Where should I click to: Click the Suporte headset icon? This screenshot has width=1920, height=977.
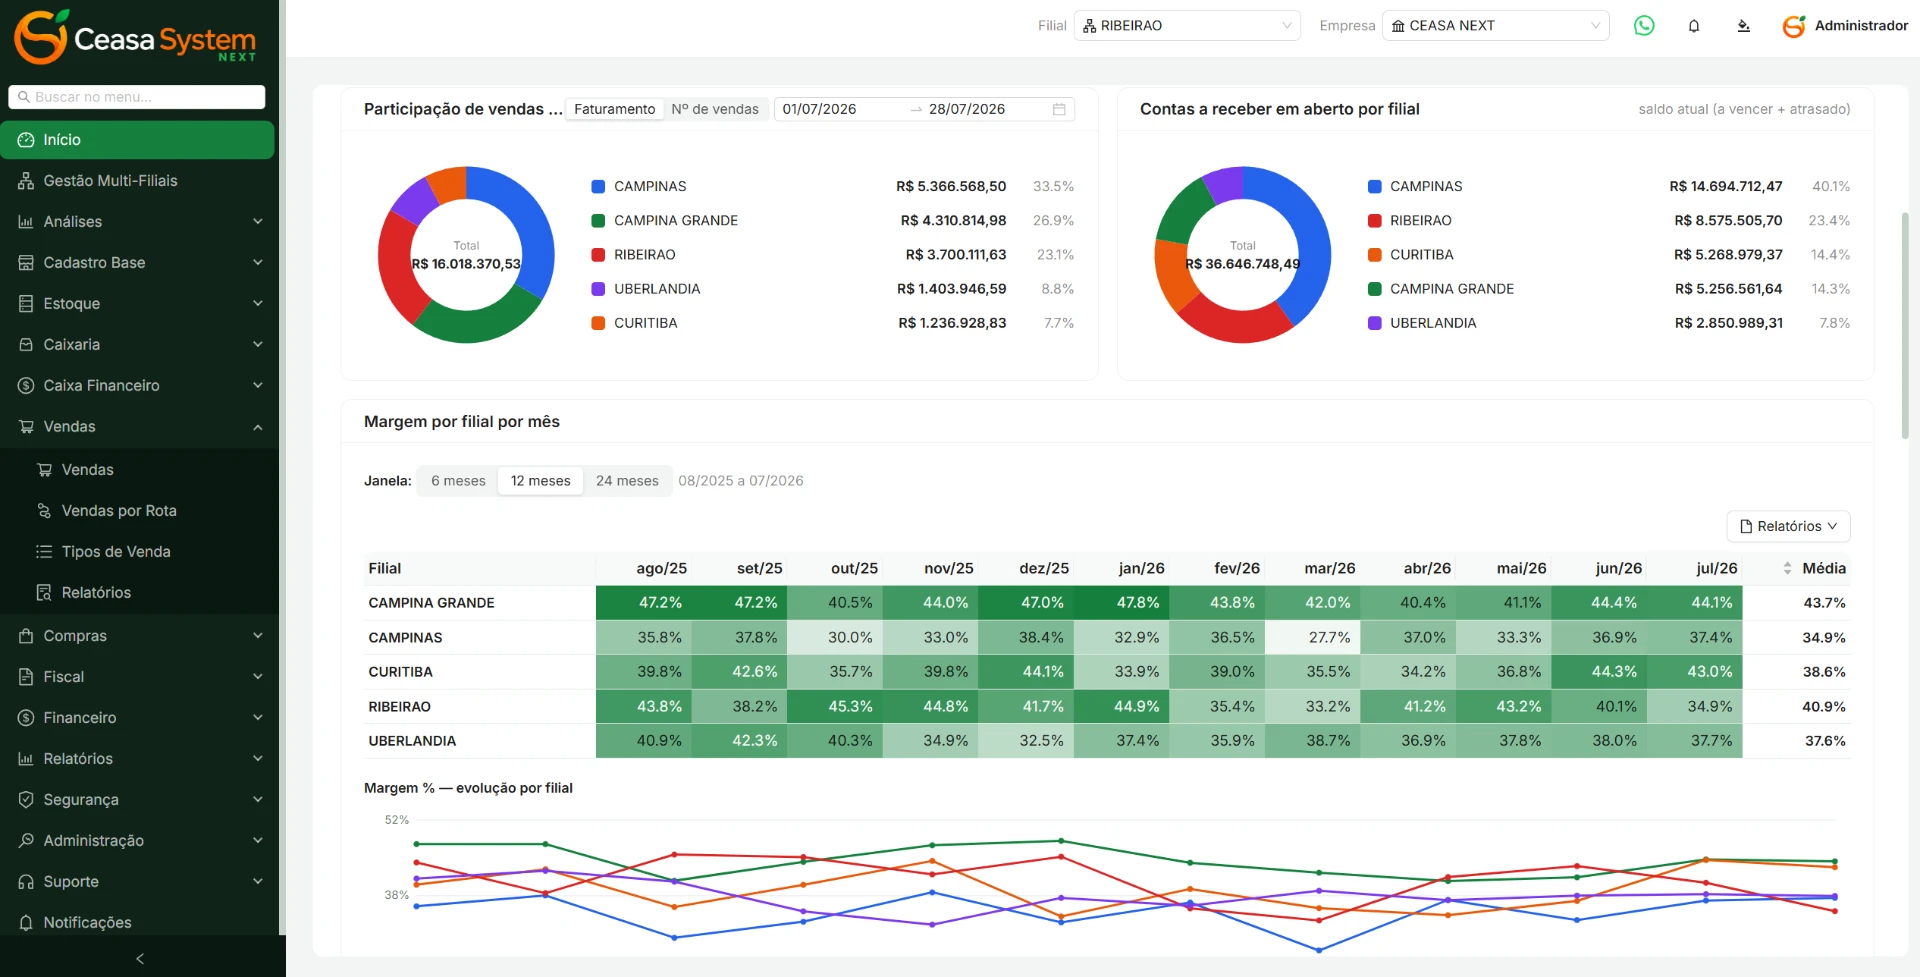26,882
